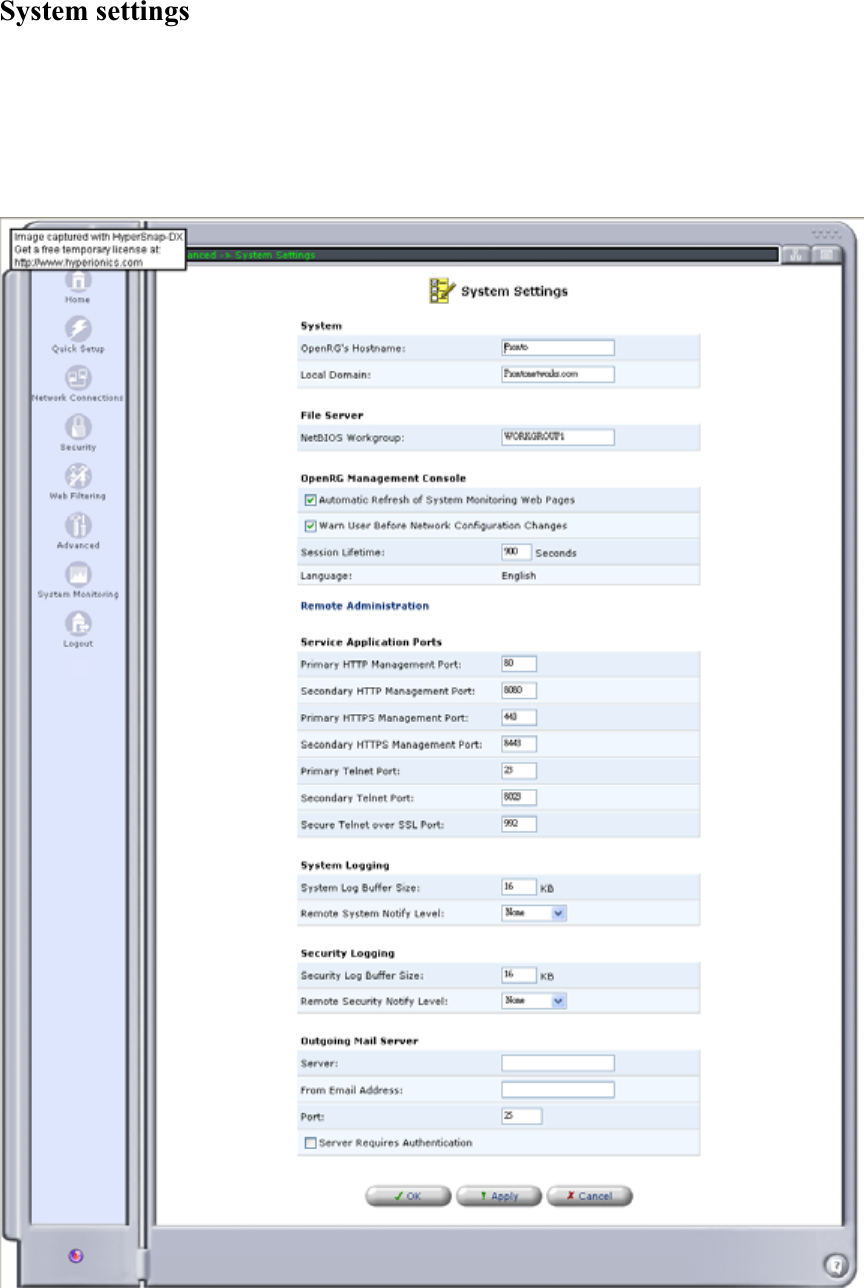Click the Advanced entry in the breadcrumb bar
This screenshot has width=864, height=1288.
coord(200,255)
